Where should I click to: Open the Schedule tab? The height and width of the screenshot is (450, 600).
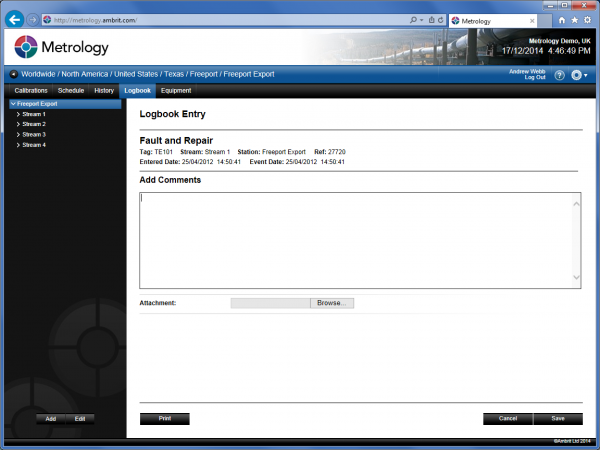point(71,91)
